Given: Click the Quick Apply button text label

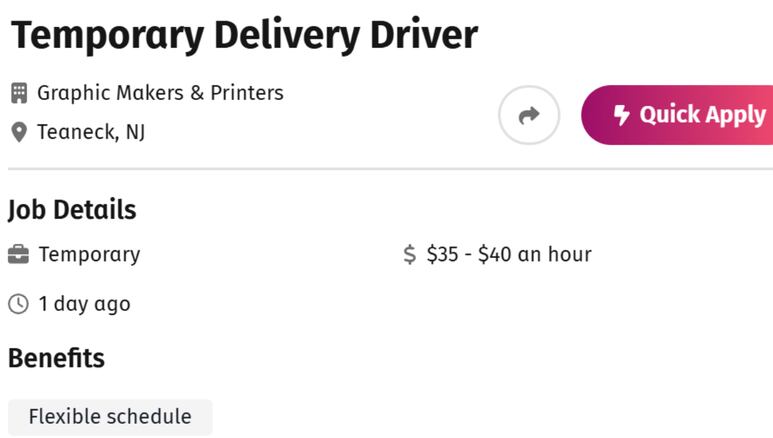Looking at the screenshot, I should click(703, 115).
